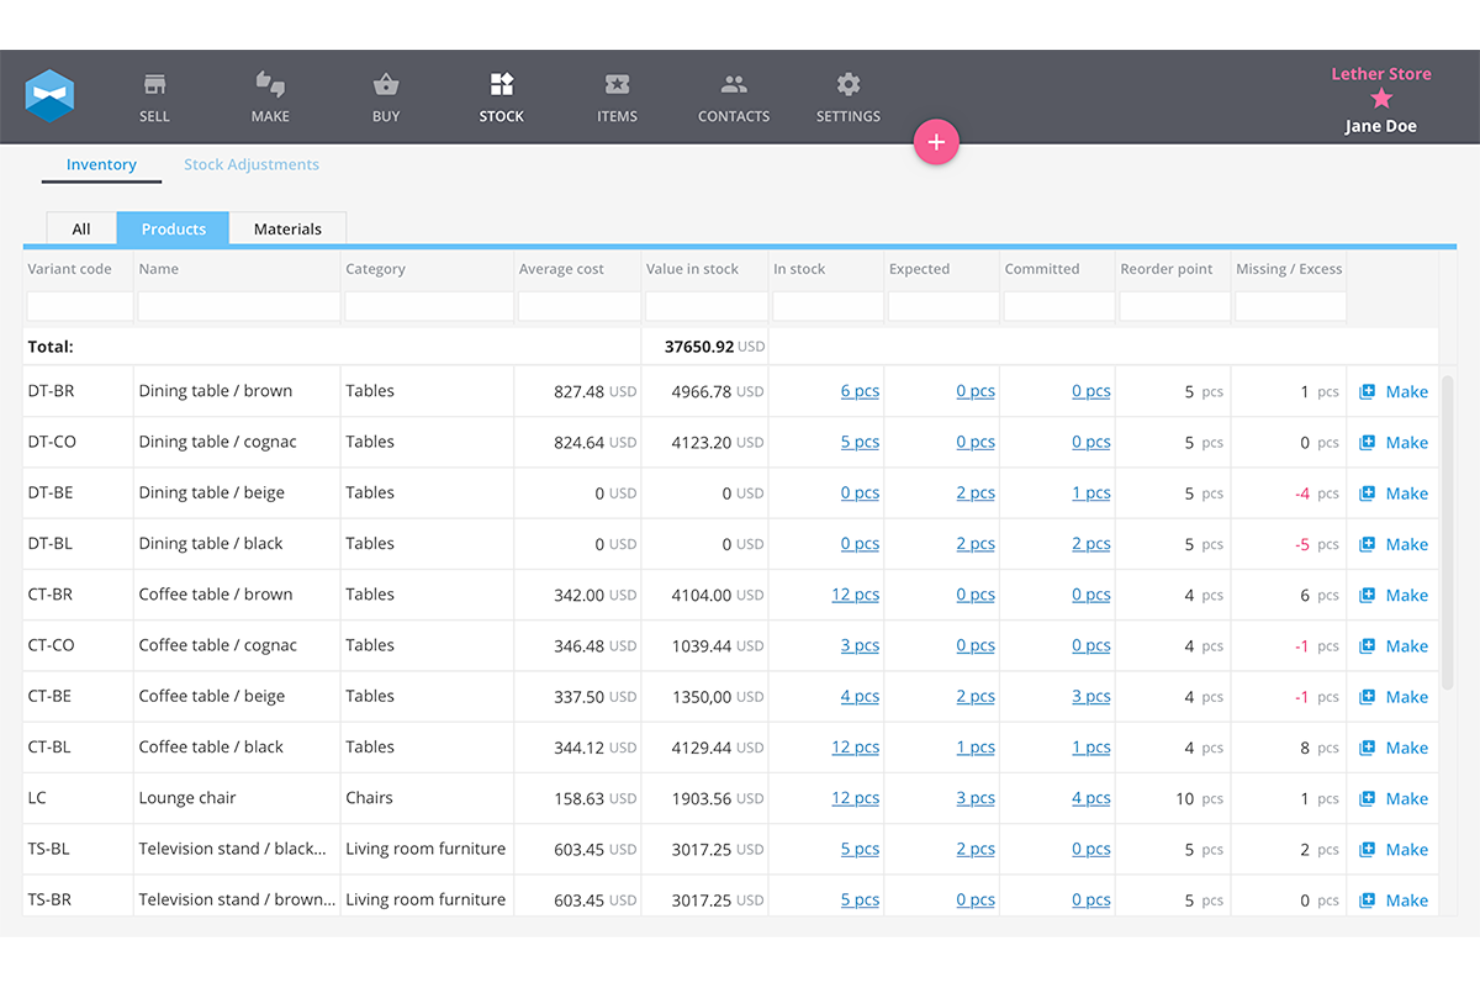This screenshot has width=1480, height=987.
Task: Open SETTINGS via the gear icon
Action: (847, 84)
